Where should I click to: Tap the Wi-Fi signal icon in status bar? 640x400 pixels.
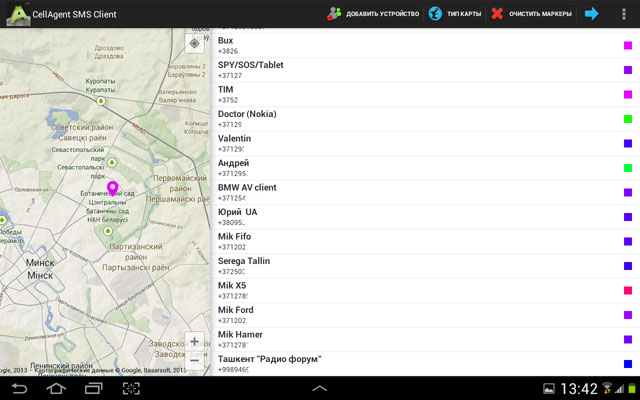607,388
